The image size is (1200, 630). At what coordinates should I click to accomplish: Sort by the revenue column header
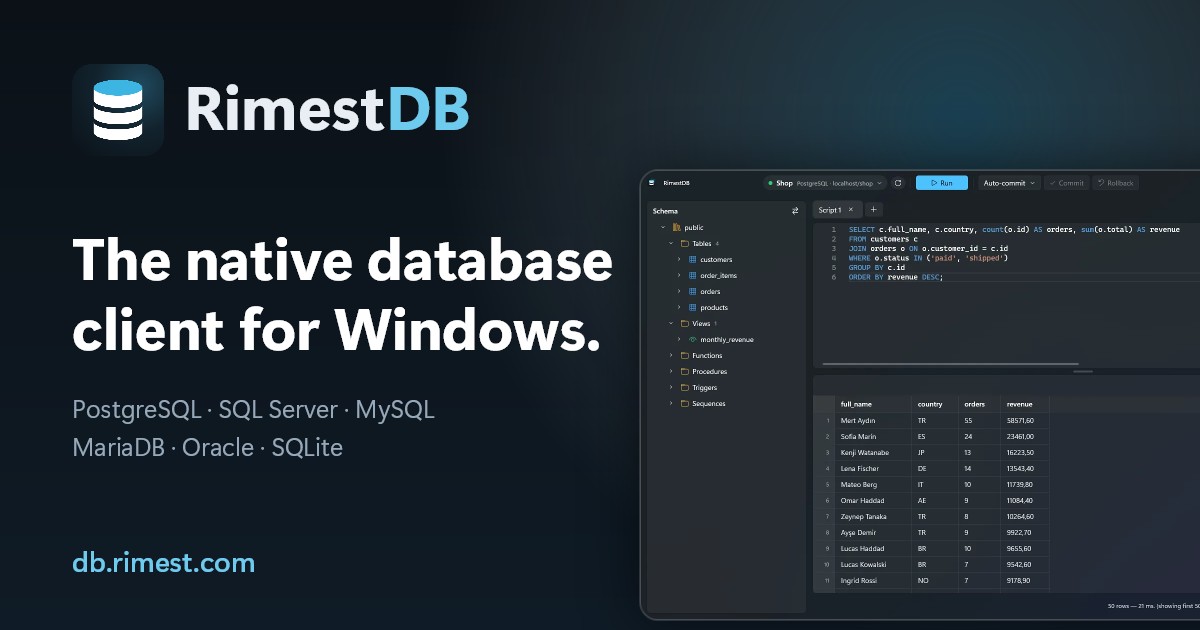pos(1024,404)
